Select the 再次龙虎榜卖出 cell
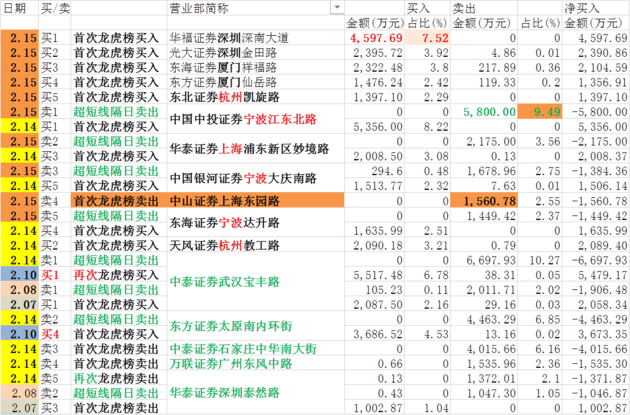Viewport: 630px width, 415px height. [119, 378]
